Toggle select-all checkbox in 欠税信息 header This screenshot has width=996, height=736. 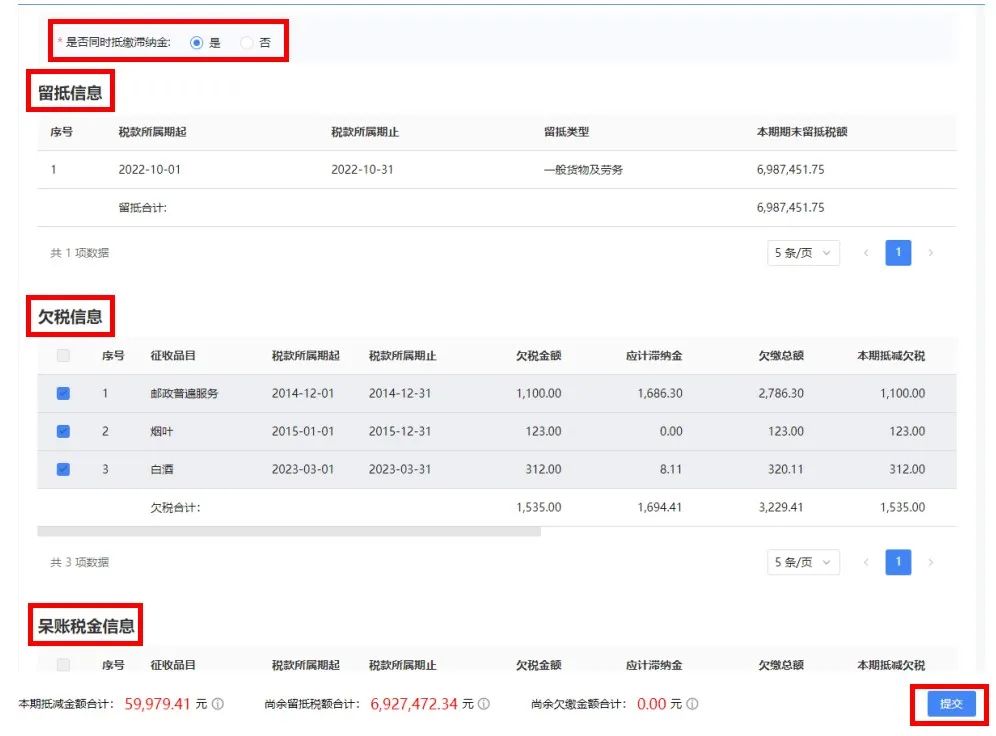63,356
